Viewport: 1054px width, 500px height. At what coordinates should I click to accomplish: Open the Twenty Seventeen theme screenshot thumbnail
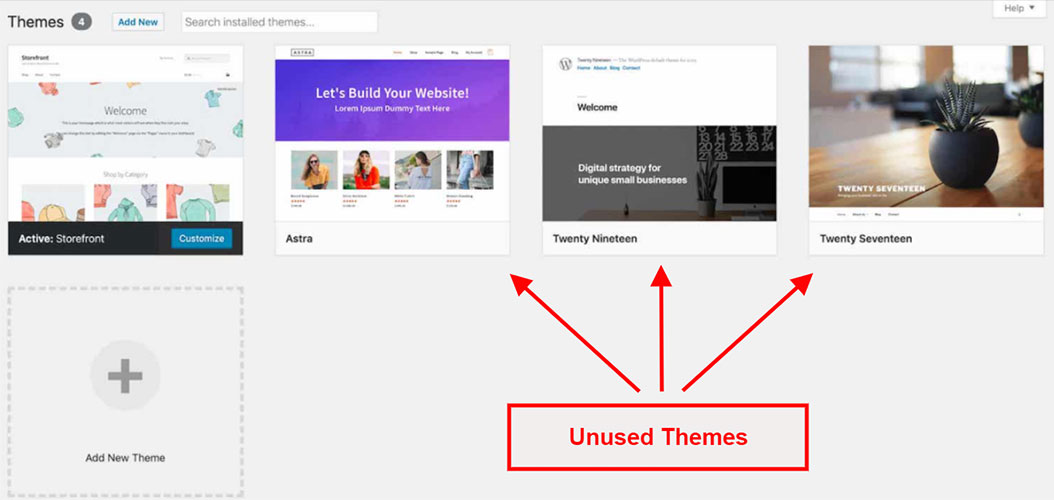926,134
